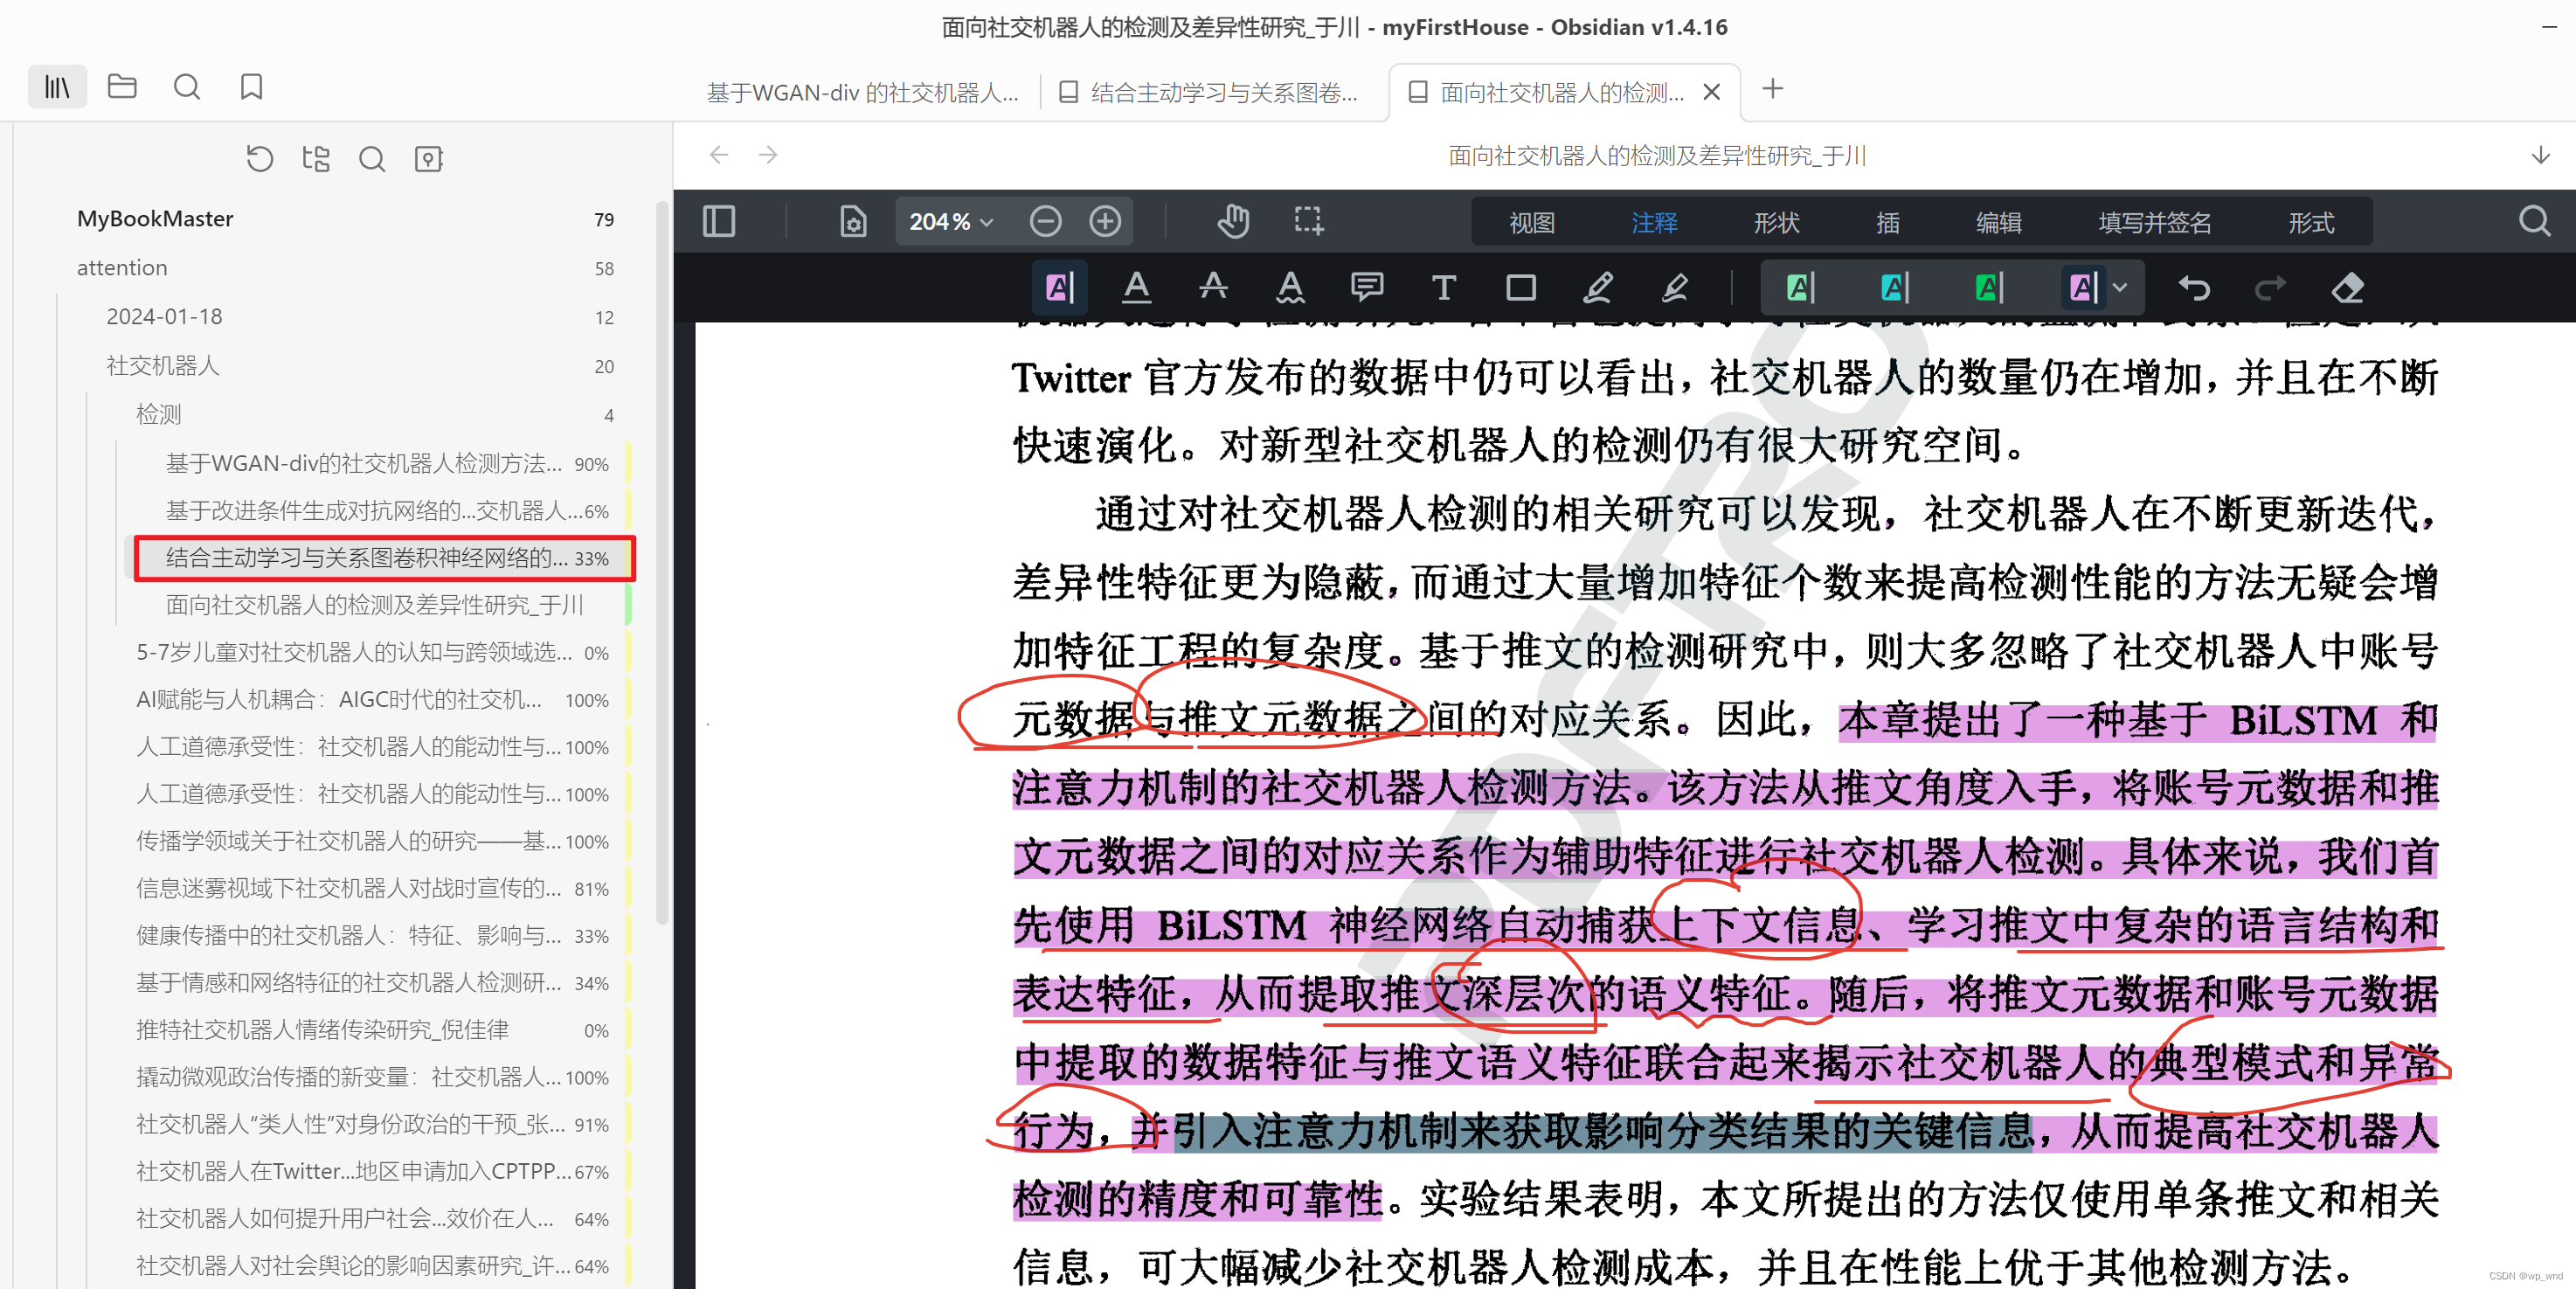This screenshot has width=2576, height=1289.
Task: Select the squiggly underline tool
Action: tap(1290, 288)
